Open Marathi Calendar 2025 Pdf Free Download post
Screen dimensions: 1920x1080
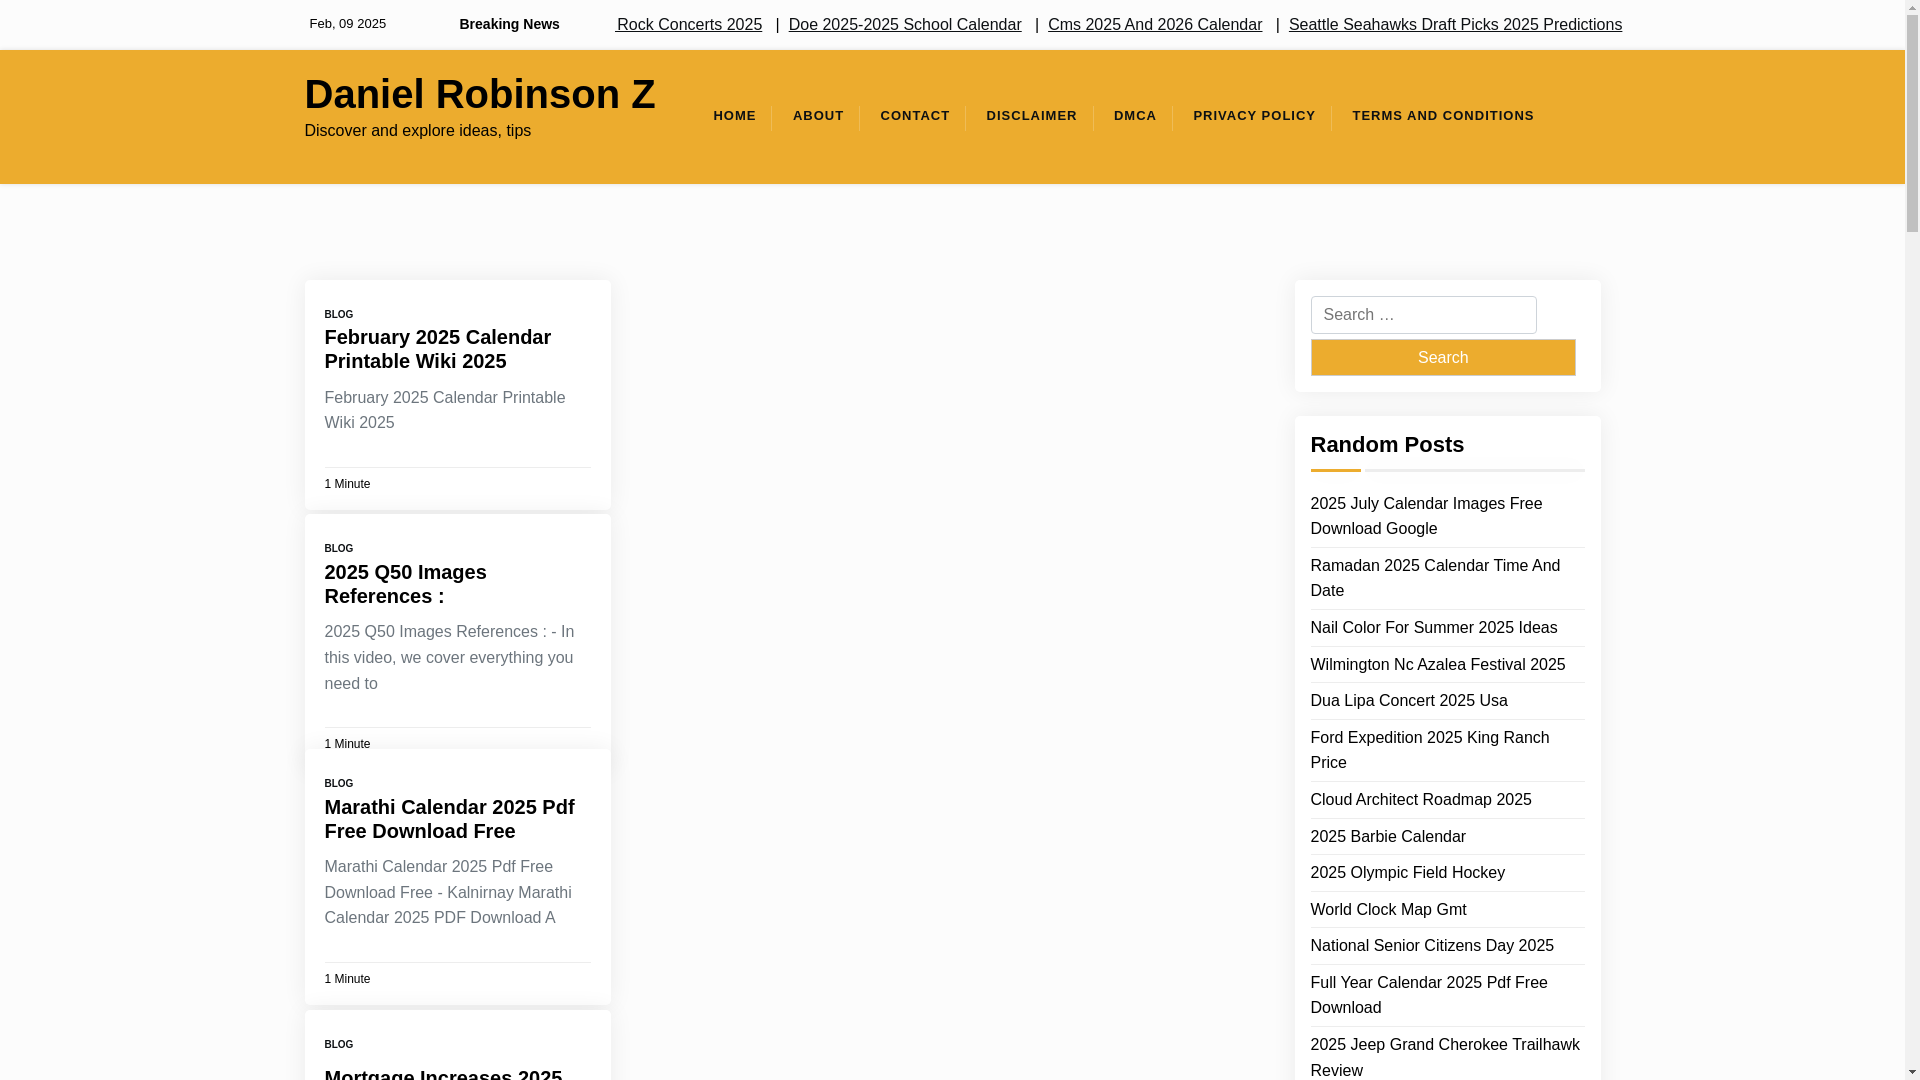click(x=449, y=819)
